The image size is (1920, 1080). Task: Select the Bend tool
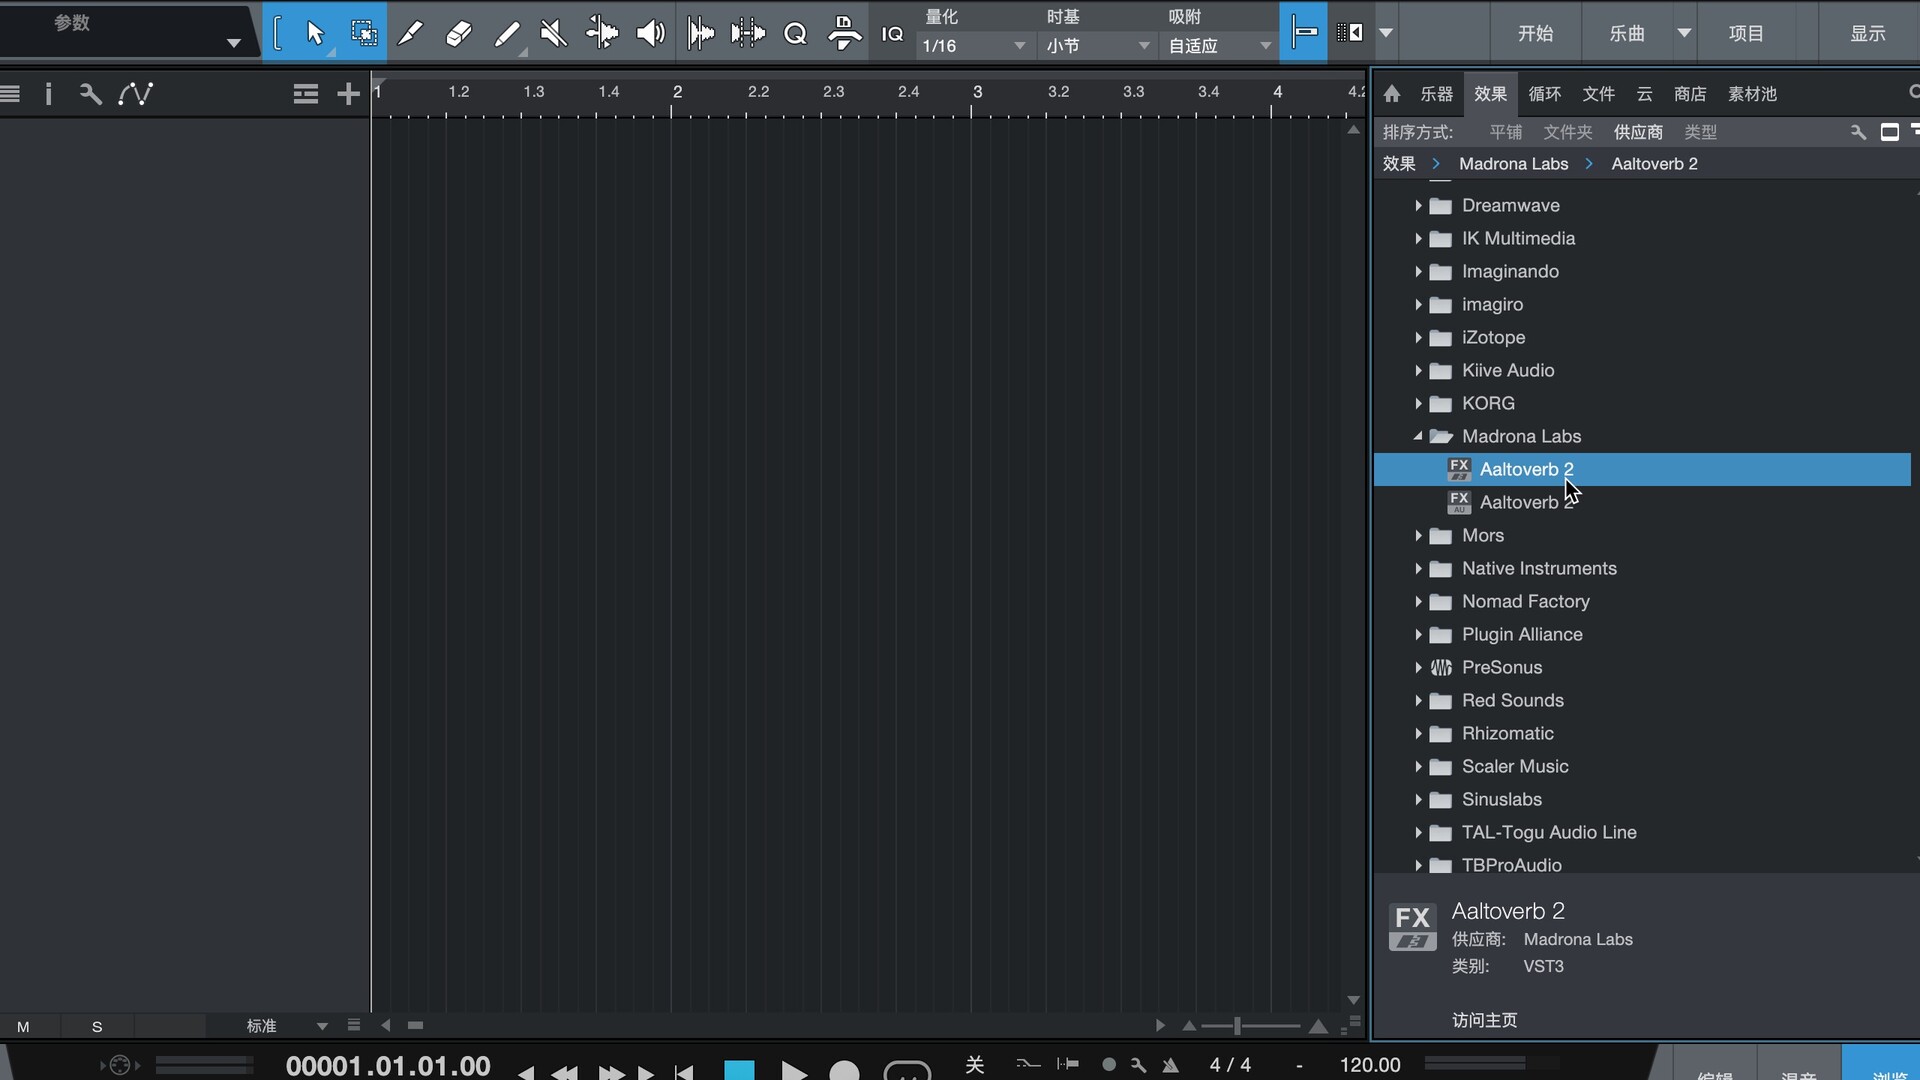point(602,33)
